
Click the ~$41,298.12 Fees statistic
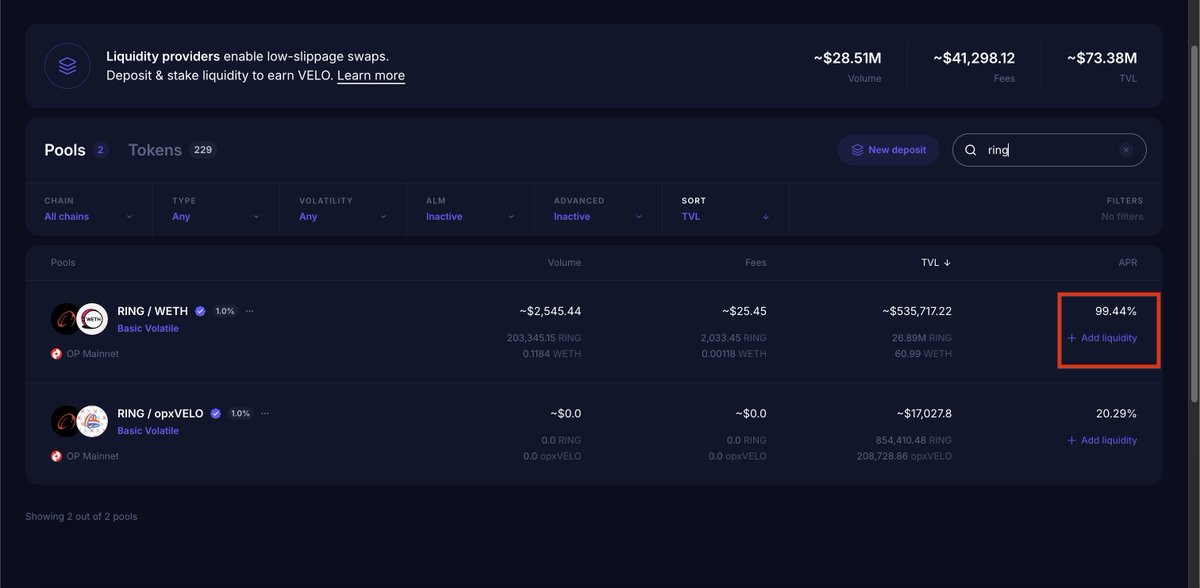[x=974, y=66]
